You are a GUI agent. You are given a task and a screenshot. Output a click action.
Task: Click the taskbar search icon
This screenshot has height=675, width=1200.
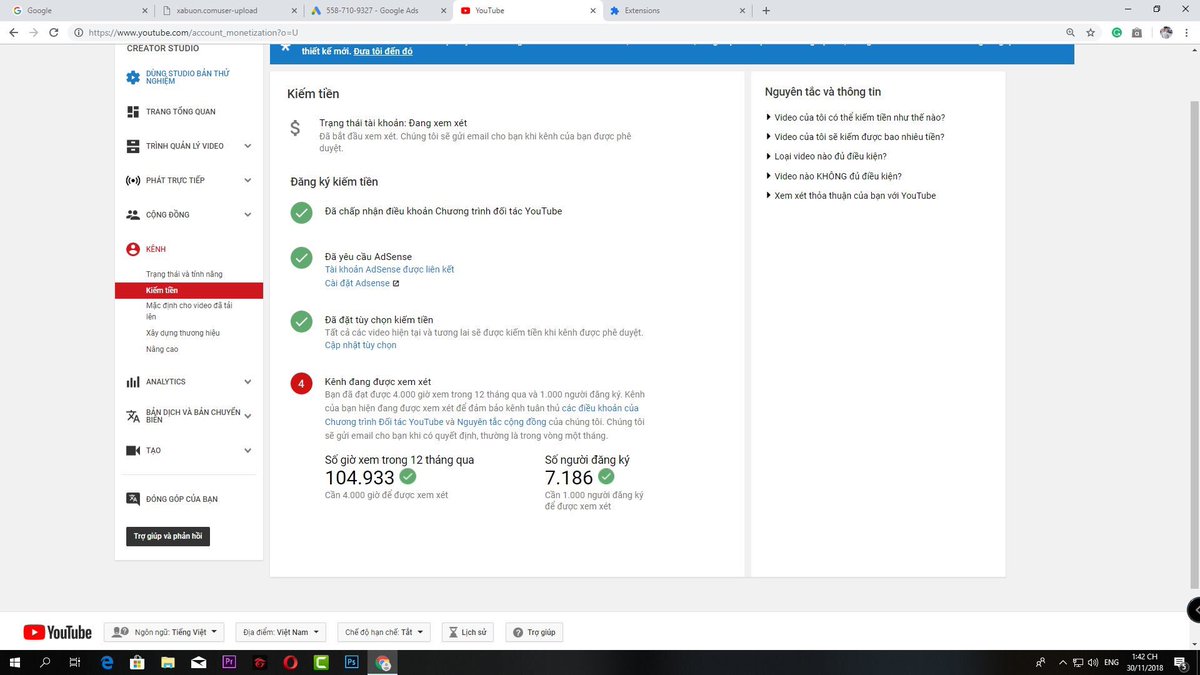pyautogui.click(x=45, y=662)
